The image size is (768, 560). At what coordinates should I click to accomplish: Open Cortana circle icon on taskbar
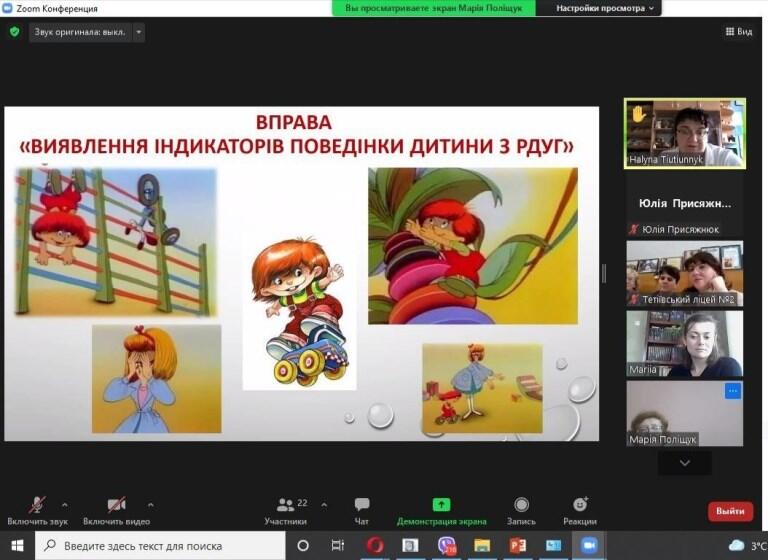tap(303, 545)
